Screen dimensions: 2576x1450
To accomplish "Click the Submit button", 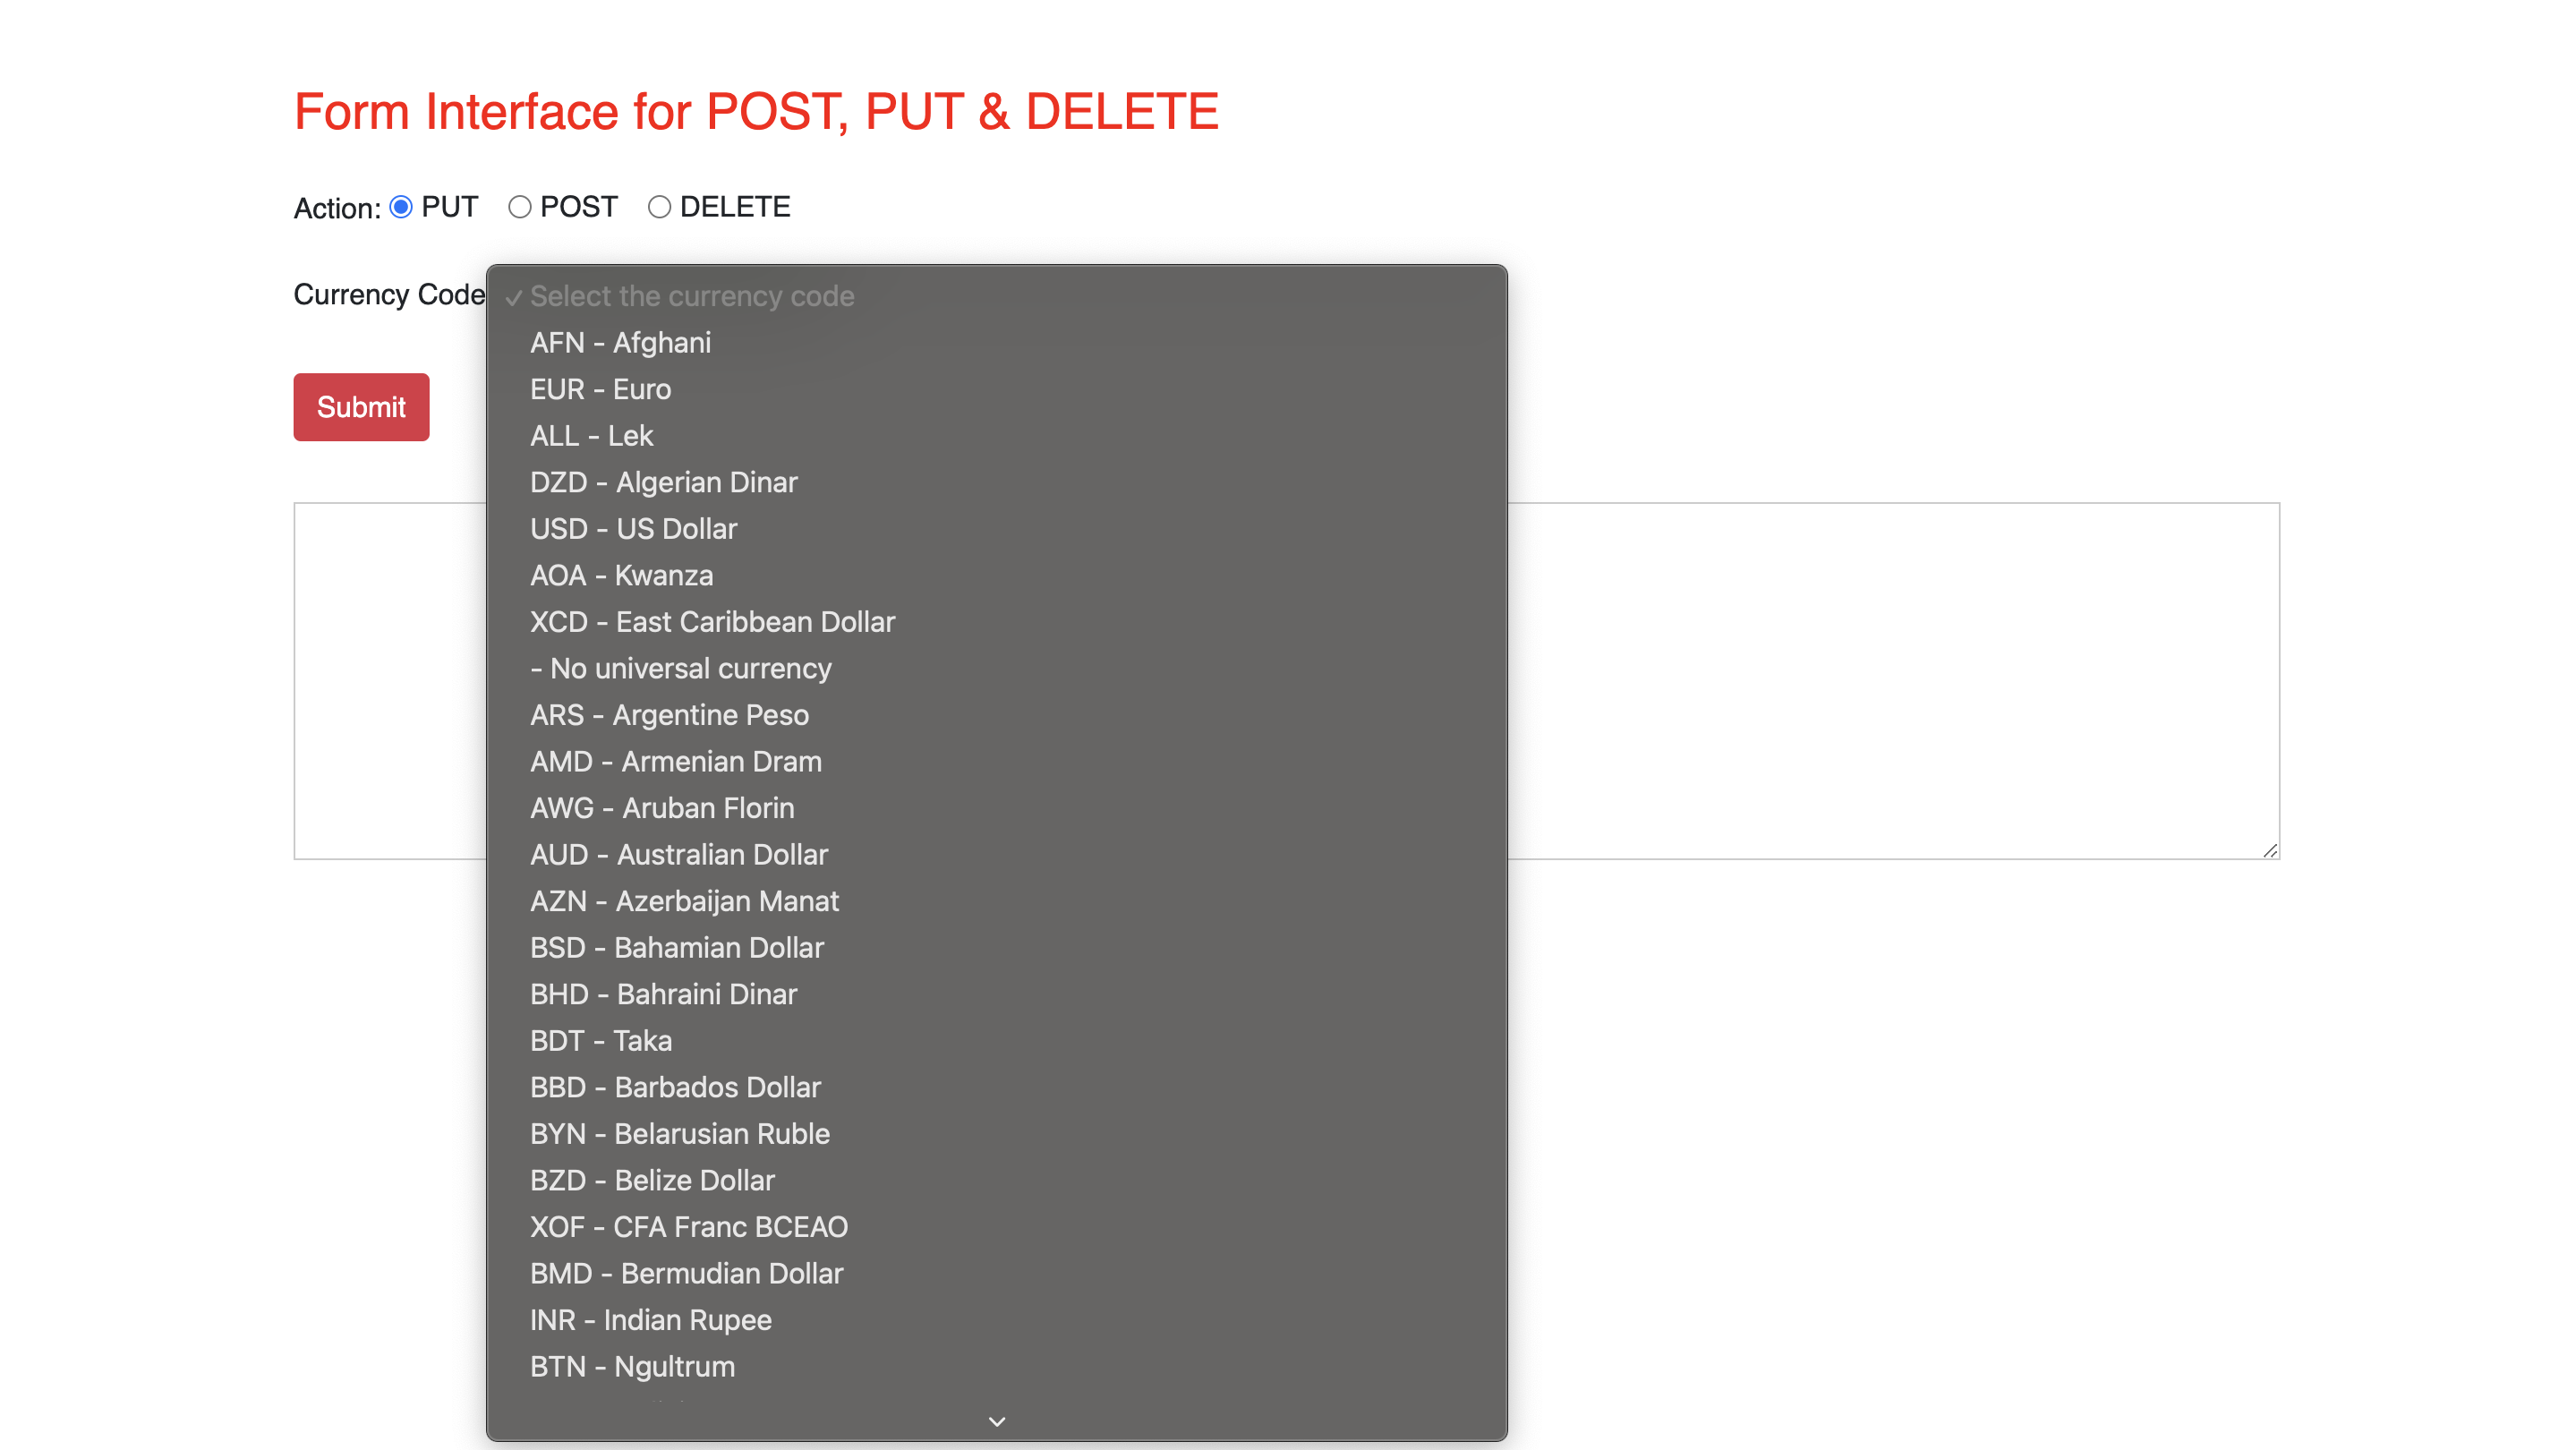I will [x=361, y=407].
